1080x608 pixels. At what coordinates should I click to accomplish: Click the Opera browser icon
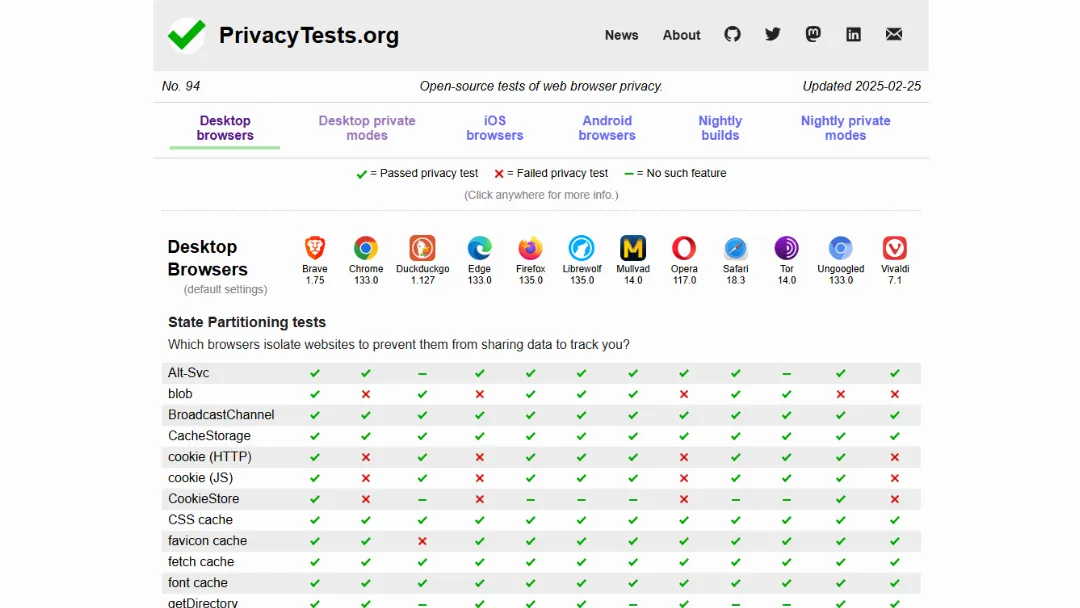click(x=684, y=248)
